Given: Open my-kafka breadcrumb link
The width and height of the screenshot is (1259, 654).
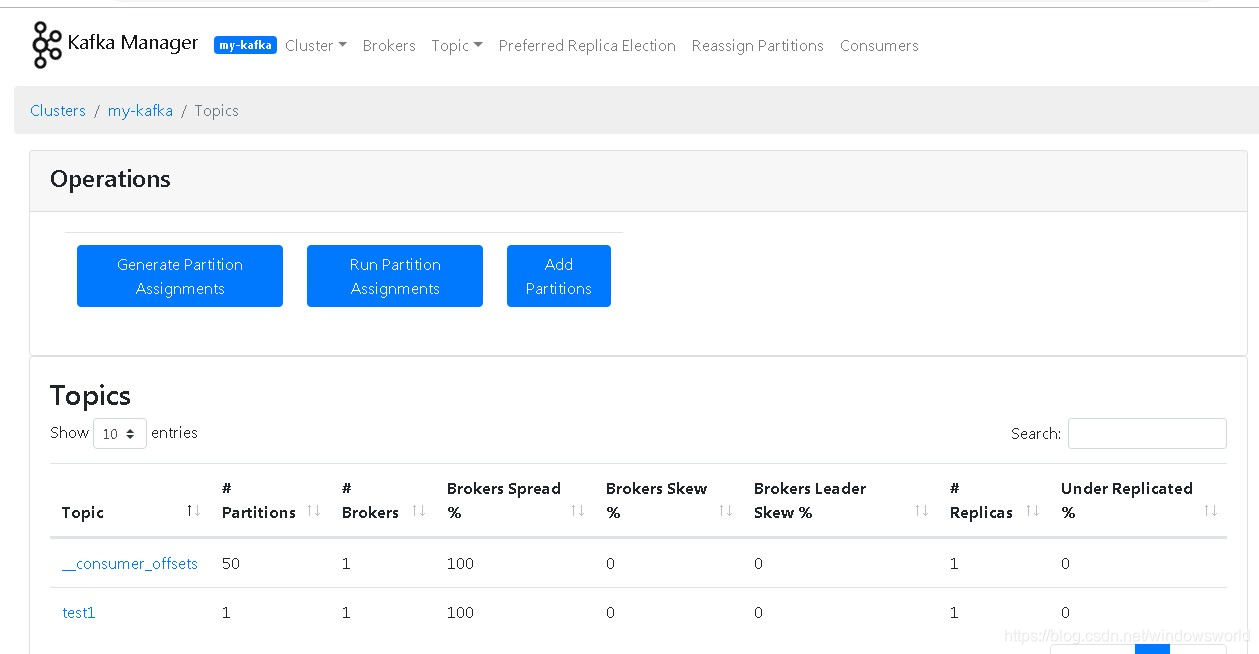Looking at the screenshot, I should point(140,111).
